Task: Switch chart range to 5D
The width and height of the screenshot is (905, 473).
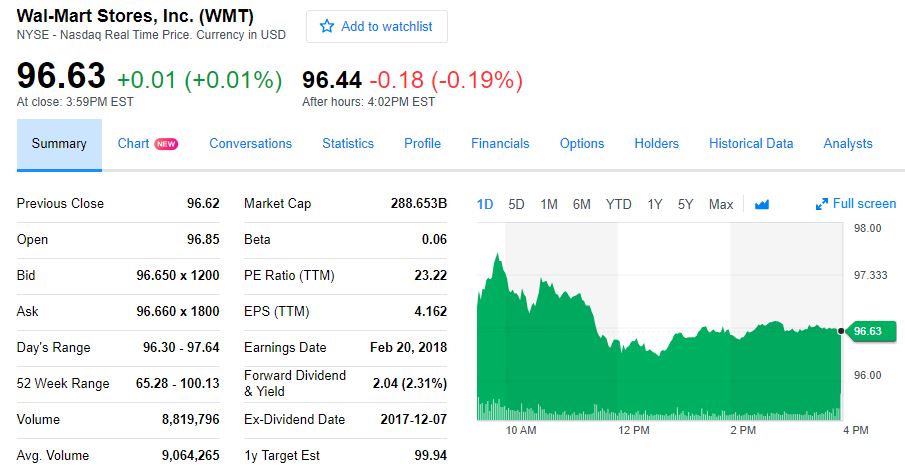Action: pyautogui.click(x=516, y=204)
